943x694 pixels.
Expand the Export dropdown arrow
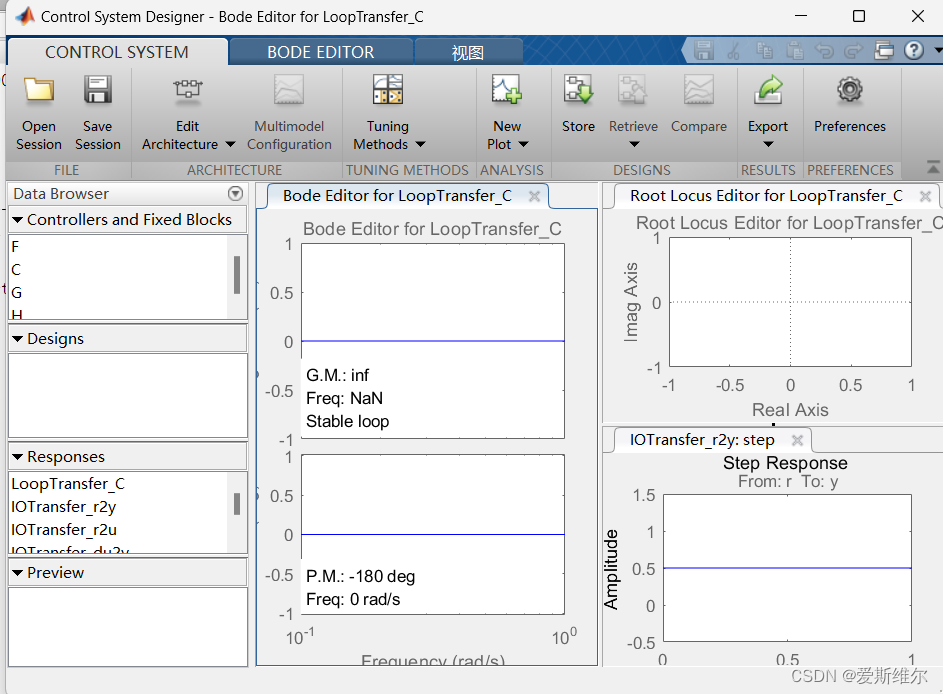[x=768, y=144]
